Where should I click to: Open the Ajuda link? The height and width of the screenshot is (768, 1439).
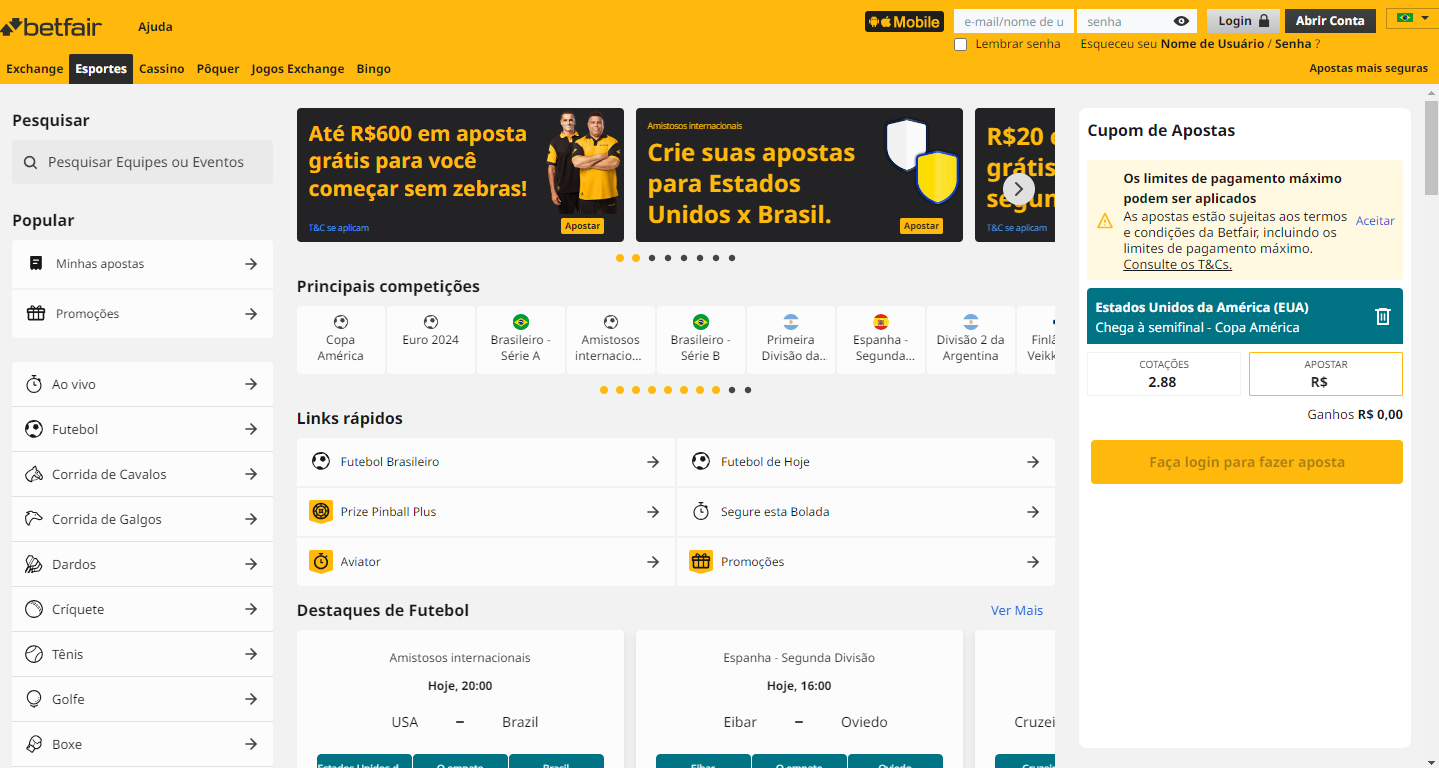pos(155,27)
